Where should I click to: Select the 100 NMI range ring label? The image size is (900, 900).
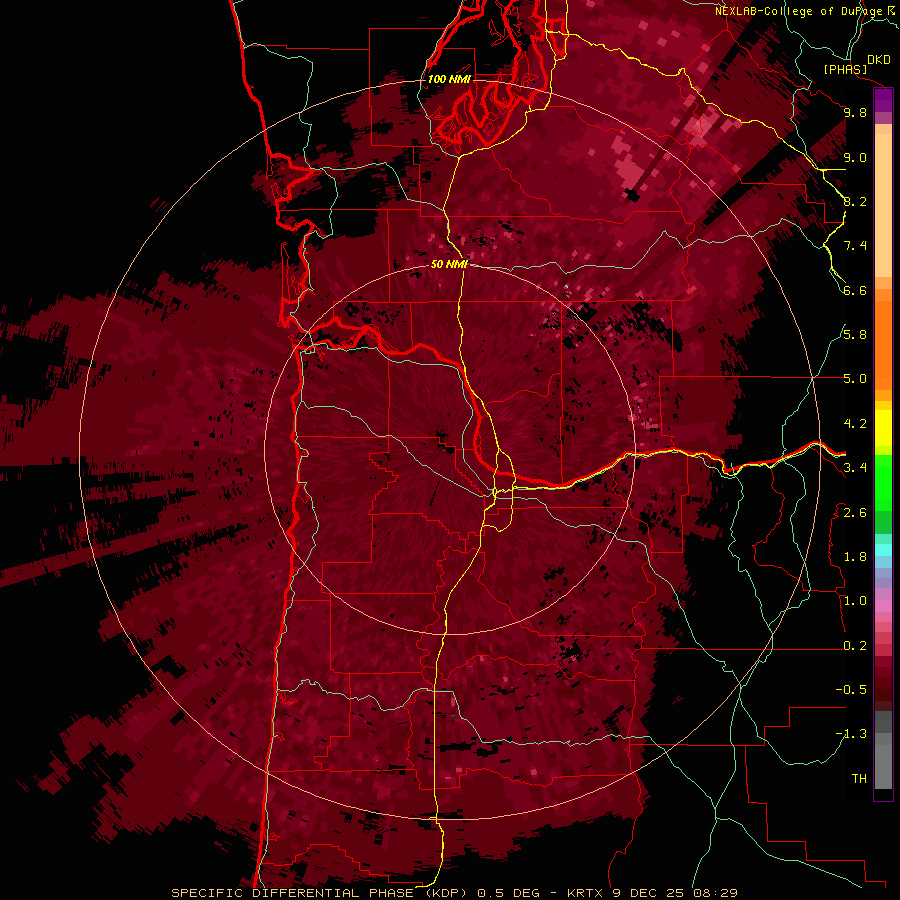449,79
